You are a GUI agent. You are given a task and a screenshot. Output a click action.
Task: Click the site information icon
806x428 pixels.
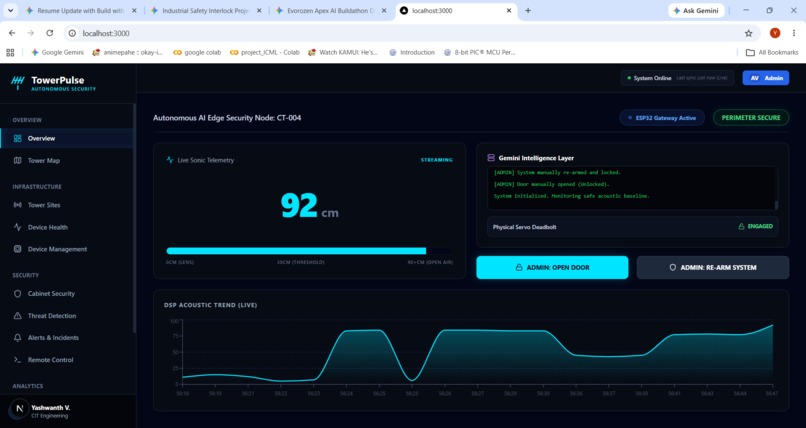(72, 33)
